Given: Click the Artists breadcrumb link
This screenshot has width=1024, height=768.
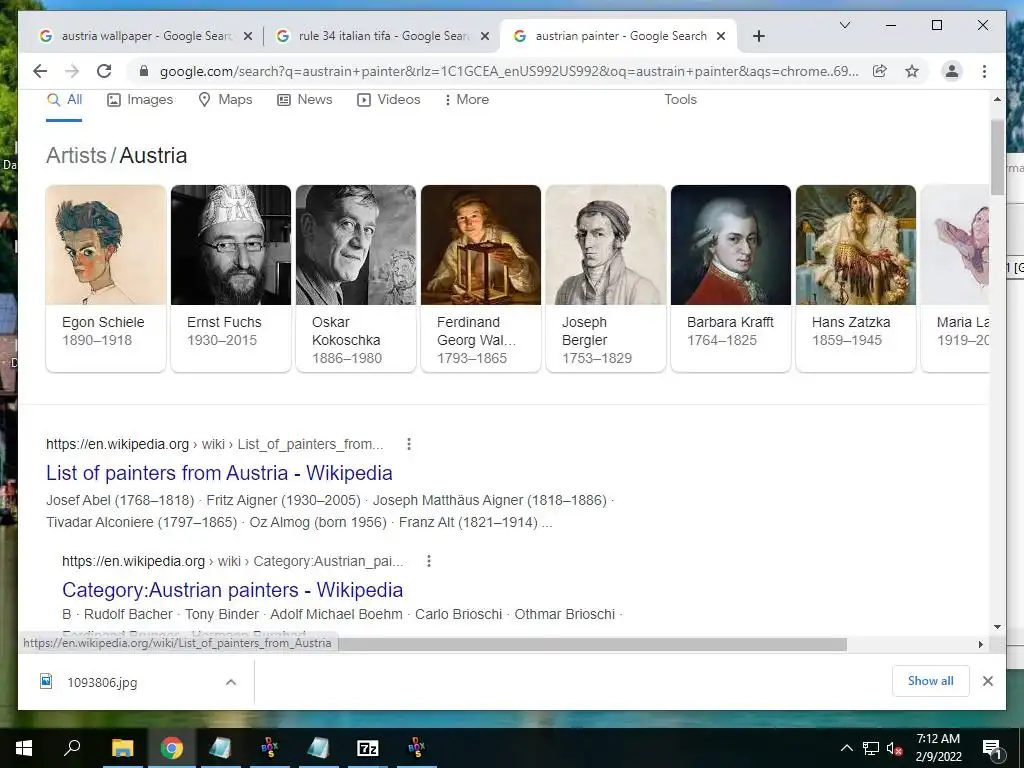Looking at the screenshot, I should [76, 155].
